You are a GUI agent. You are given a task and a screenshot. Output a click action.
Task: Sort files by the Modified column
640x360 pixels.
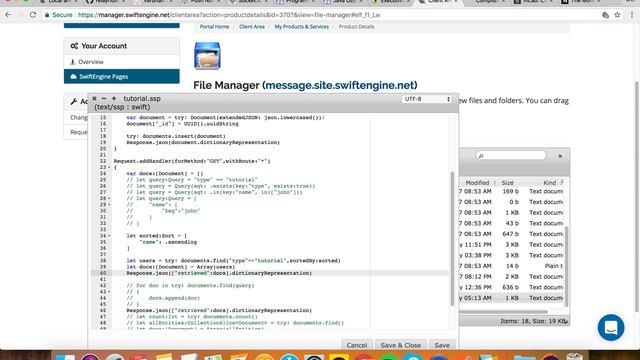pyautogui.click(x=477, y=183)
